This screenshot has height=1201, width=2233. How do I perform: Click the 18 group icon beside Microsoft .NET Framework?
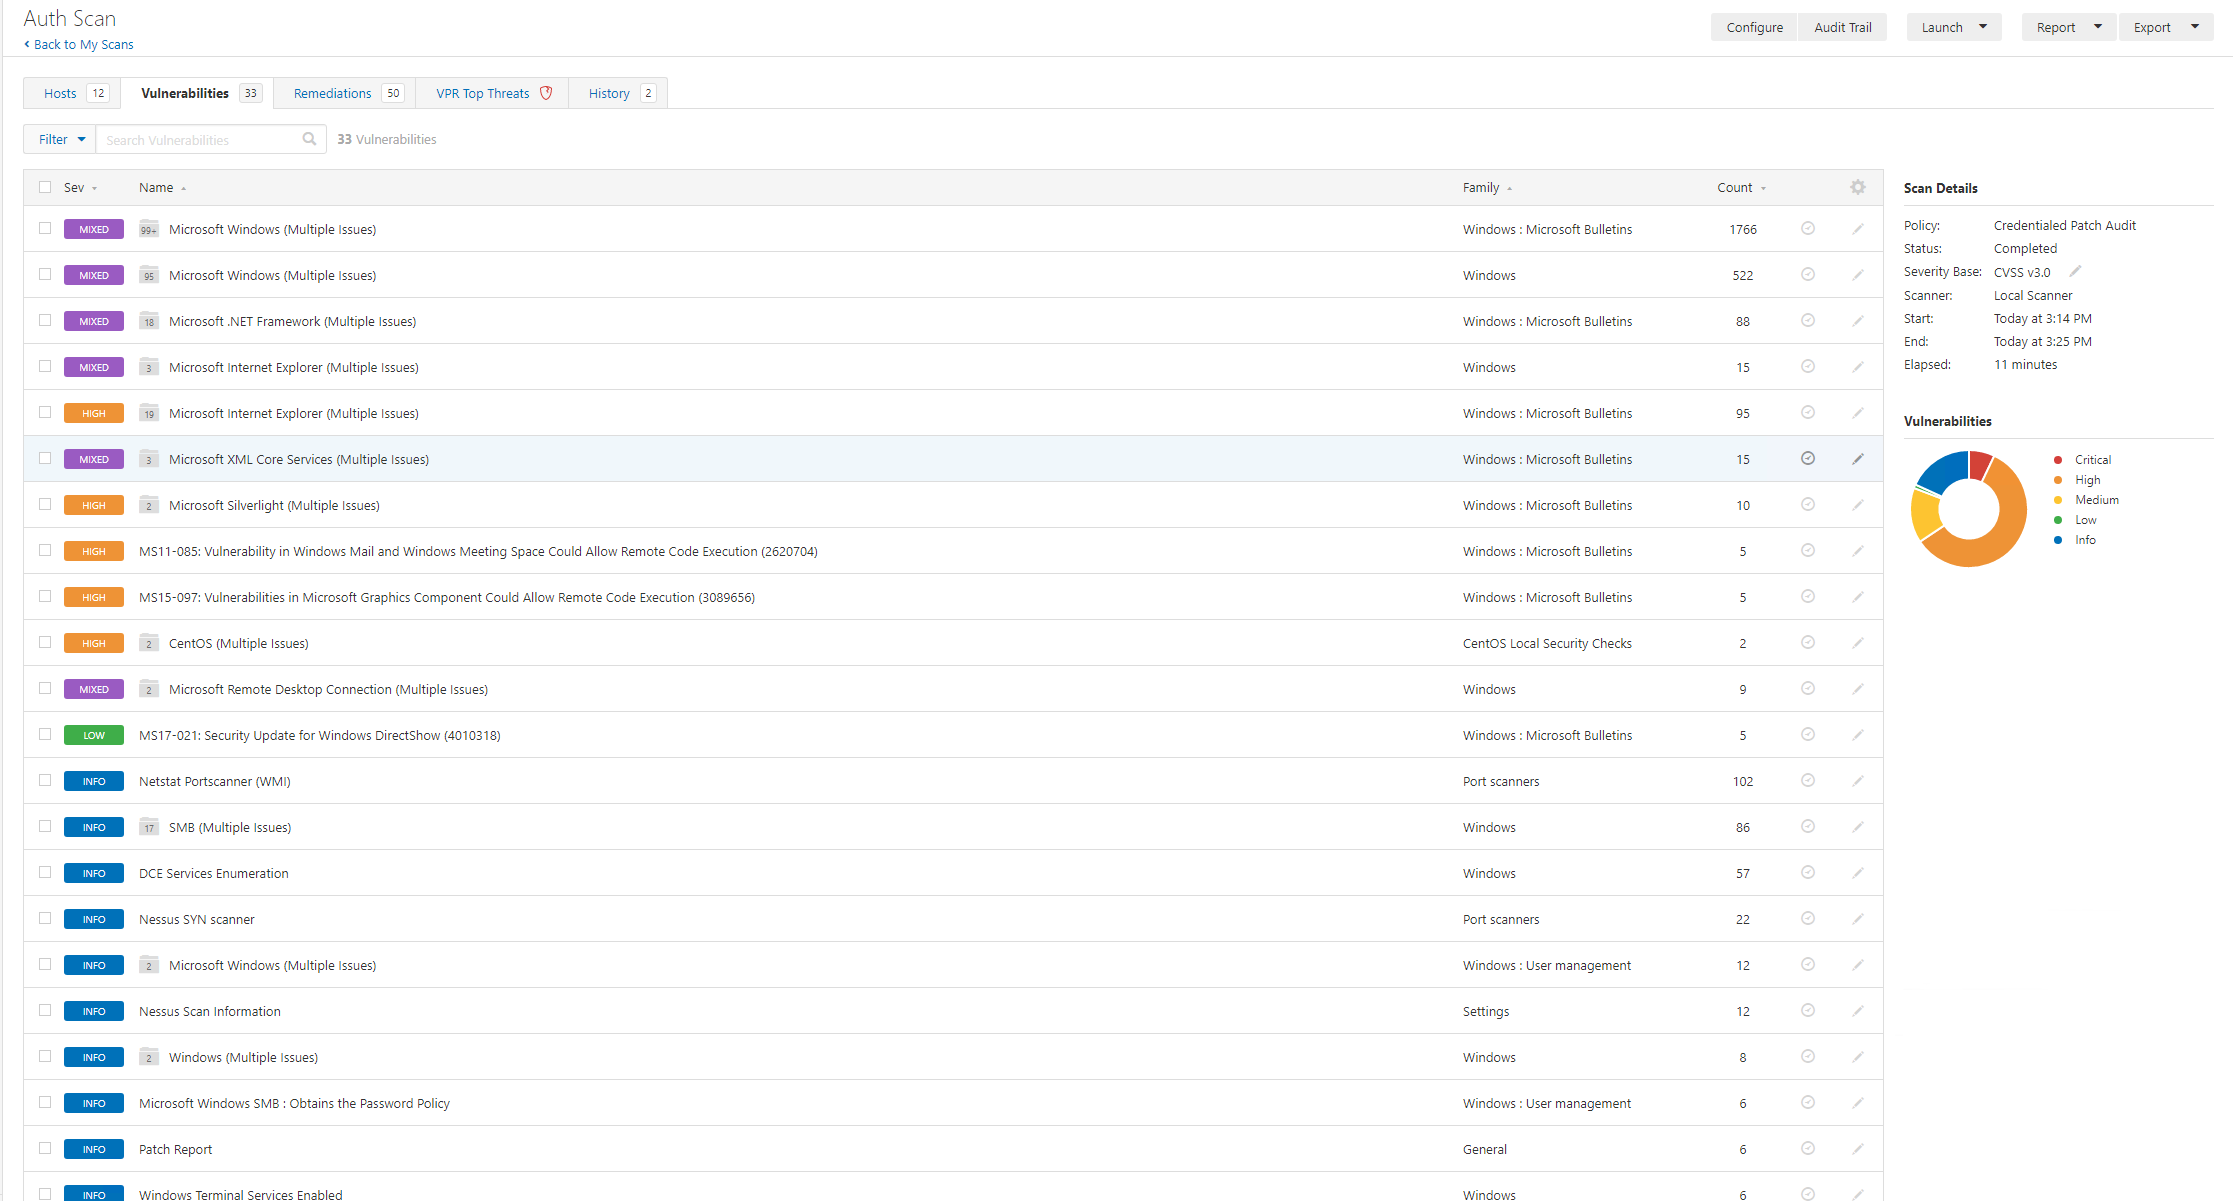(x=149, y=321)
